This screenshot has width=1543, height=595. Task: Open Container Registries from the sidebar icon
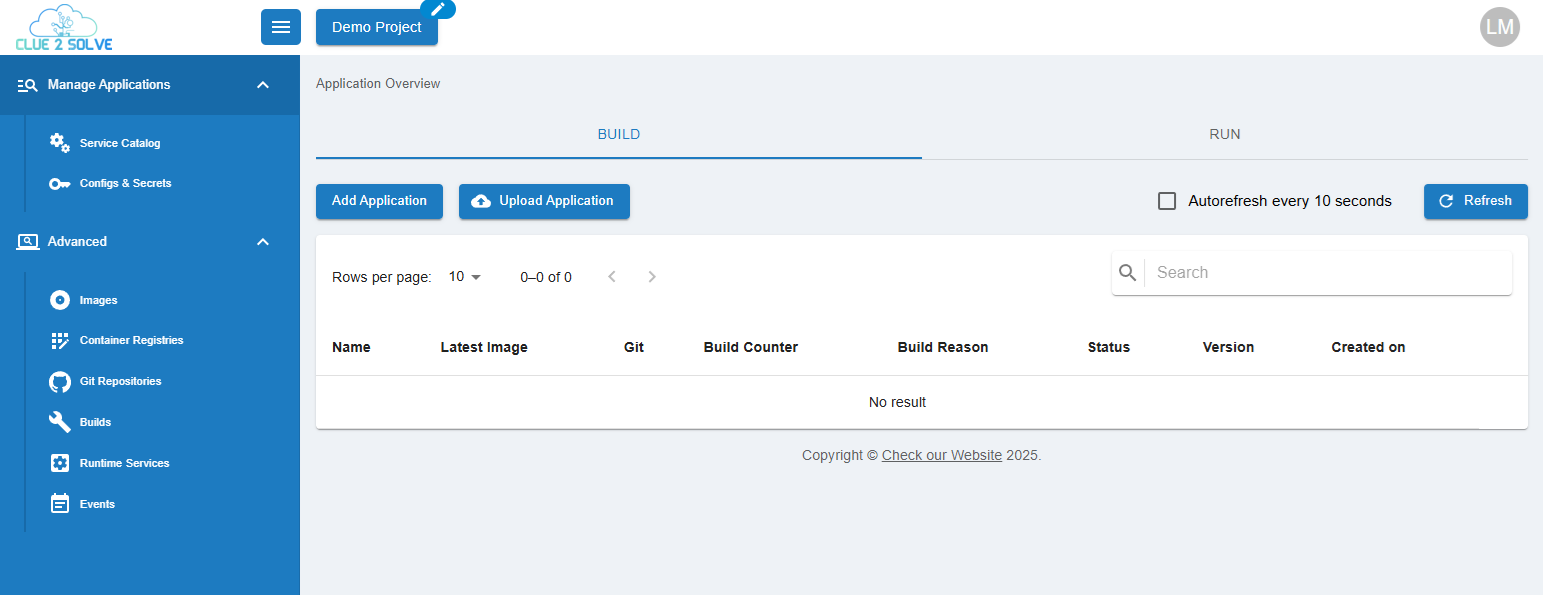59,340
